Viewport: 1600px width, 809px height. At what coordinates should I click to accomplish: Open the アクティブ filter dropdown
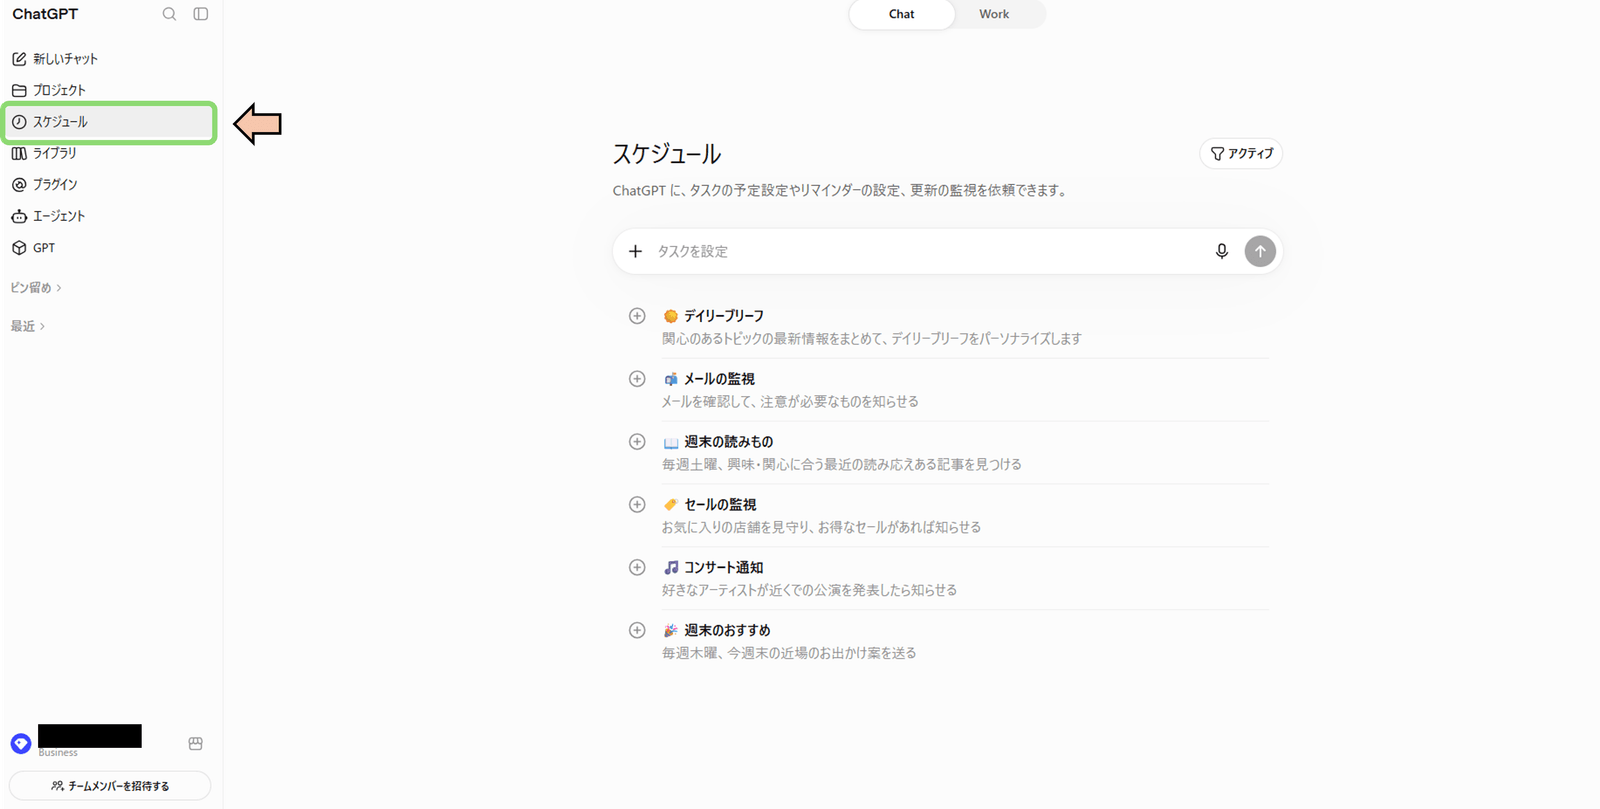1241,154
